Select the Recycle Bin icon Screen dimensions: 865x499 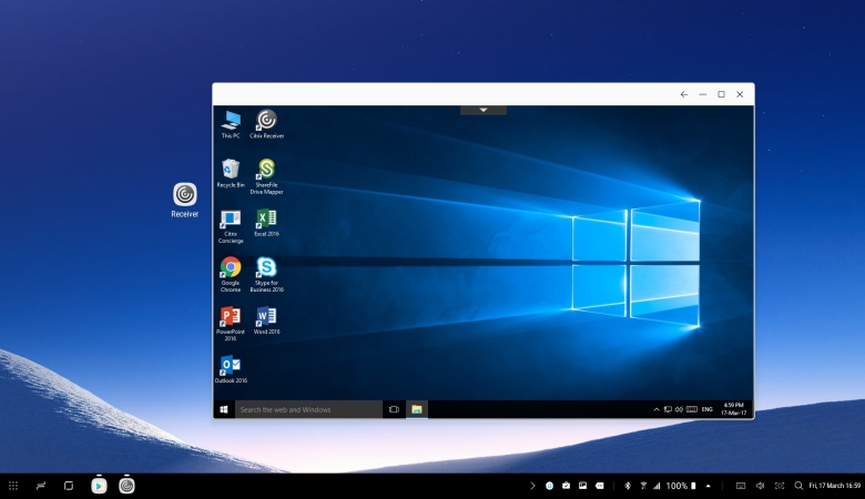click(230, 169)
